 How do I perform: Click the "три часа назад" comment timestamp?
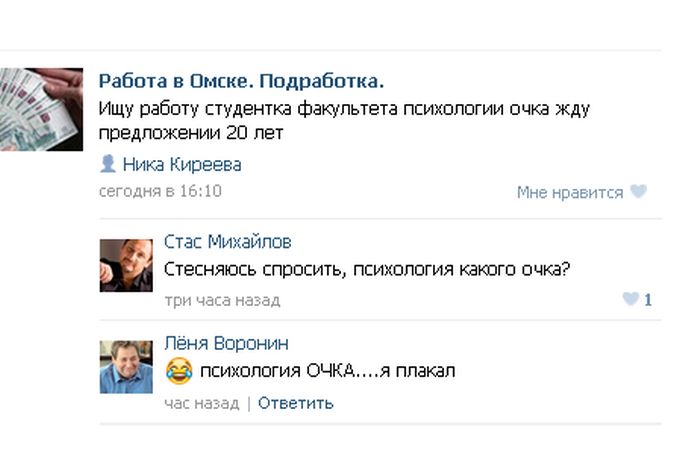coord(222,299)
